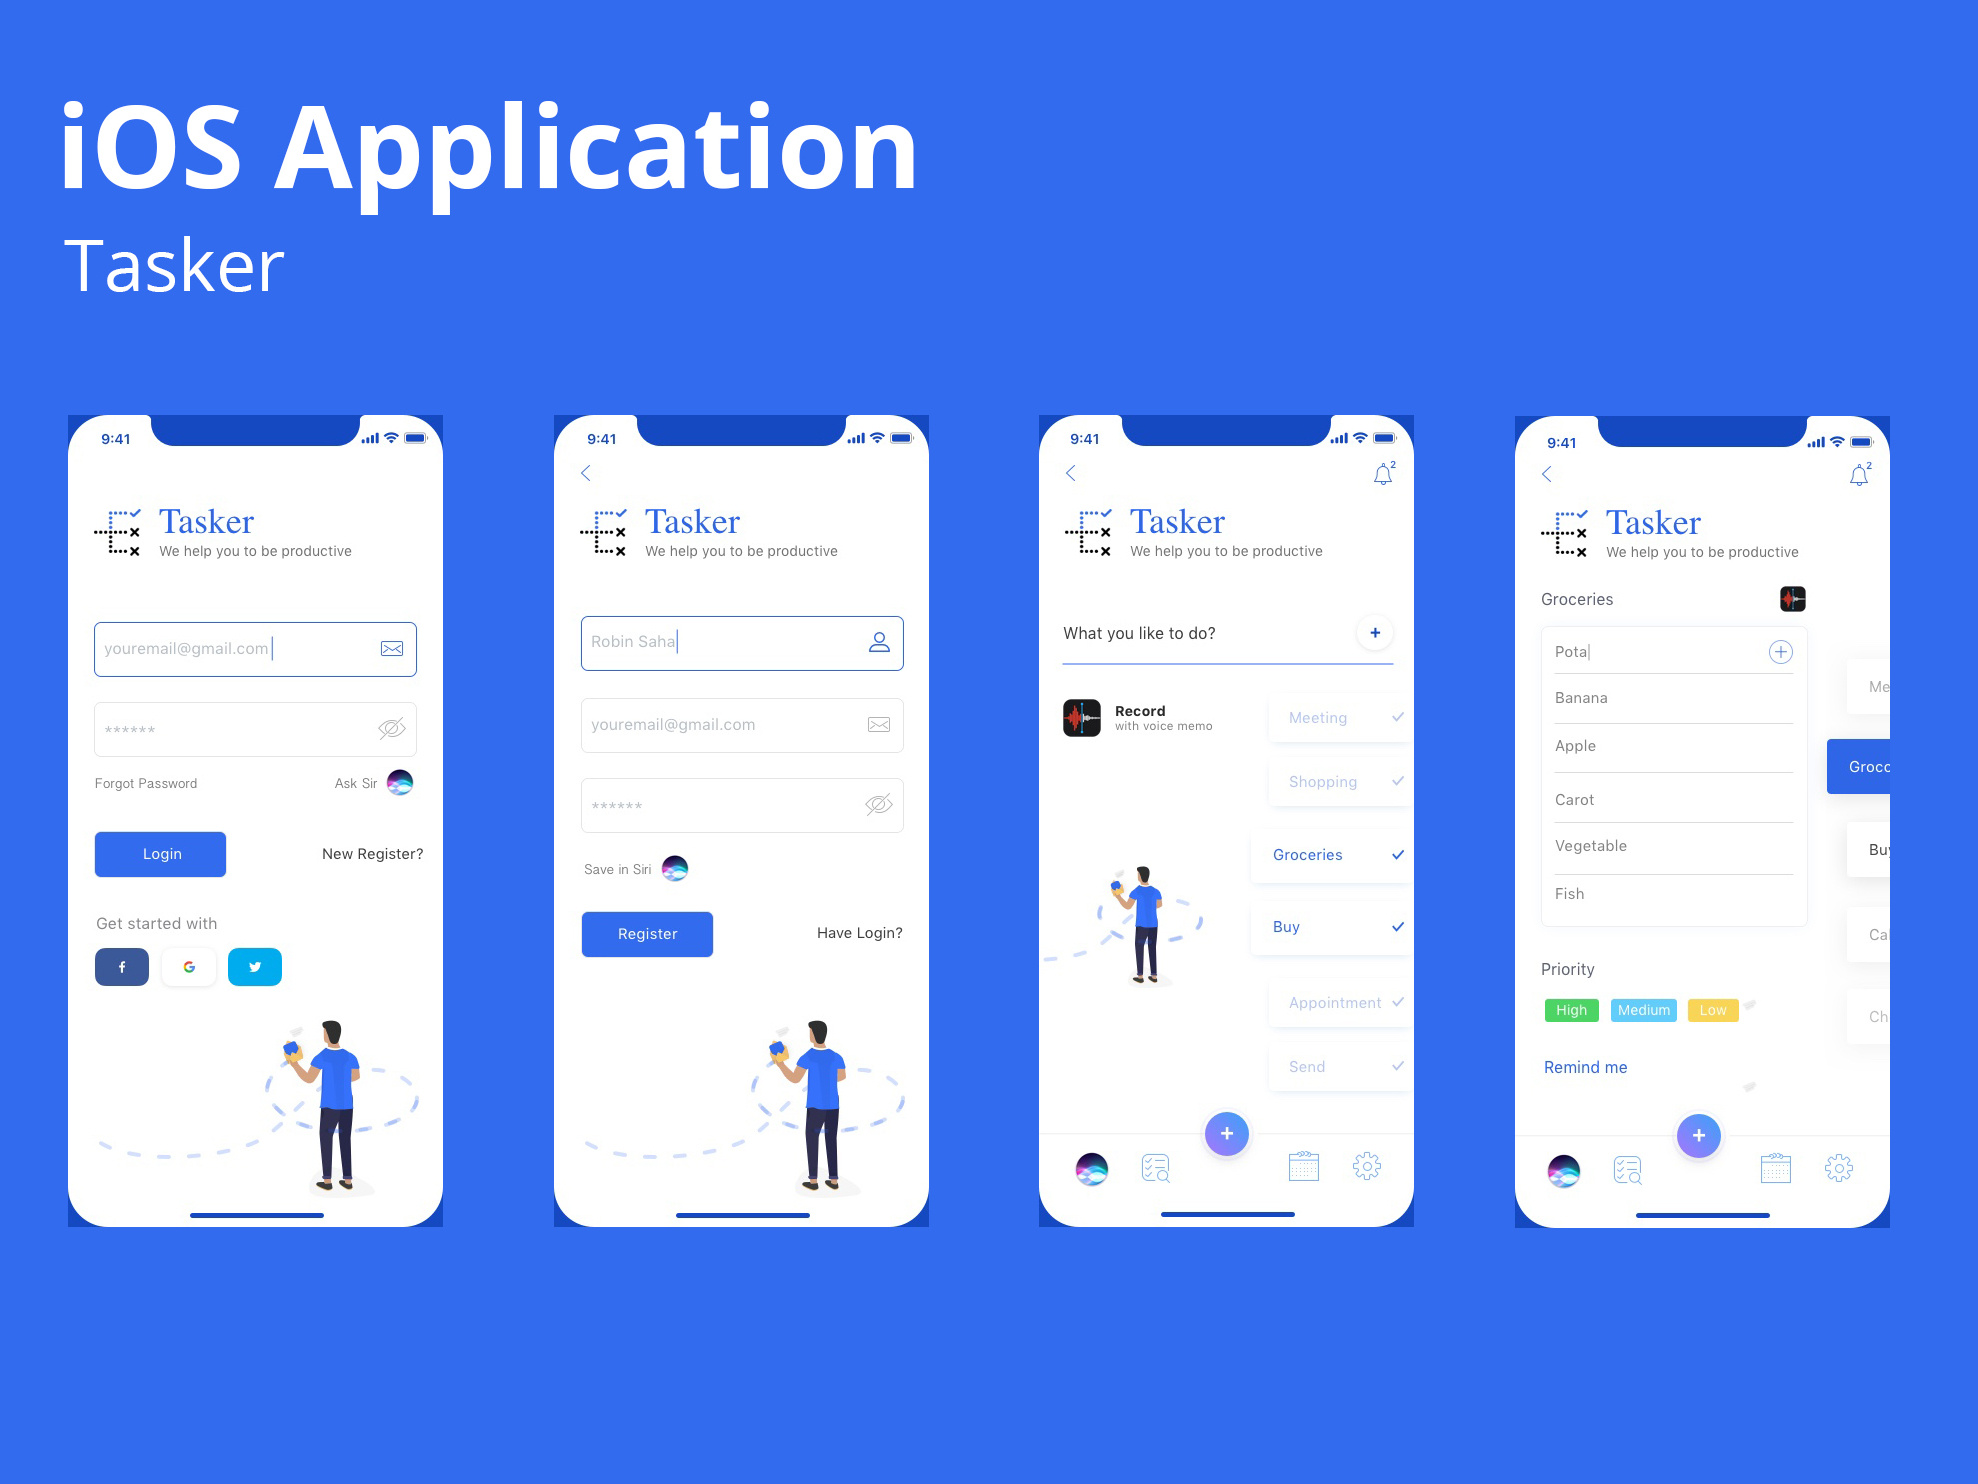Image resolution: width=1978 pixels, height=1484 pixels.
Task: Toggle the Groceries category checkmark
Action: (1397, 854)
